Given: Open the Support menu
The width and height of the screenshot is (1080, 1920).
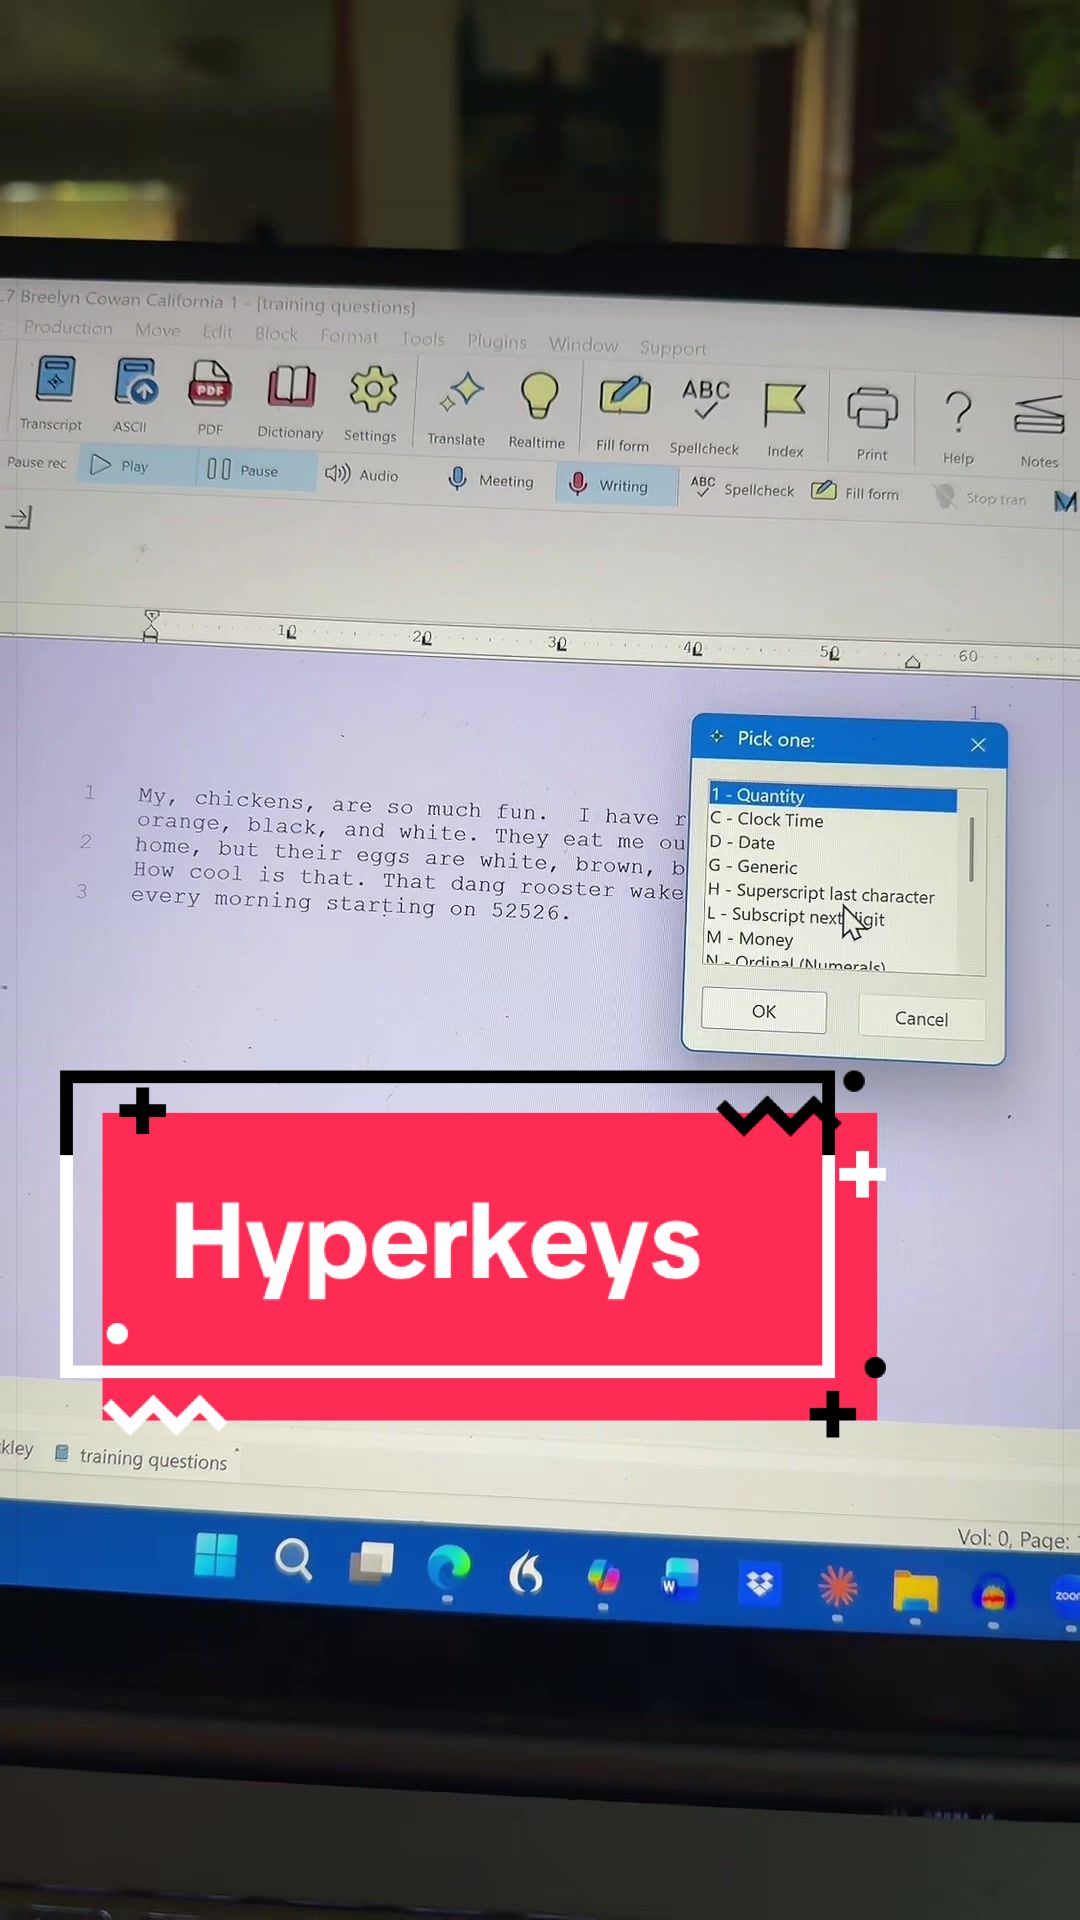Looking at the screenshot, I should pos(673,348).
